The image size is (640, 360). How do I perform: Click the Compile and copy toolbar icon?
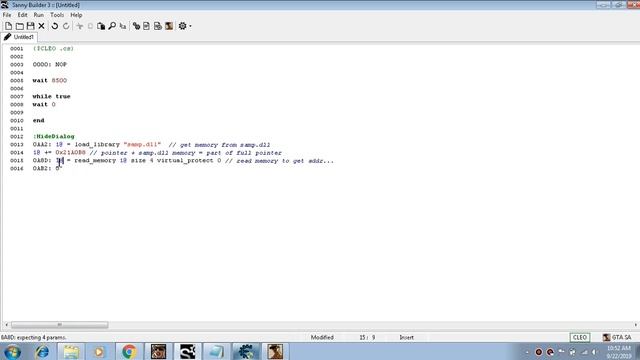point(158,26)
